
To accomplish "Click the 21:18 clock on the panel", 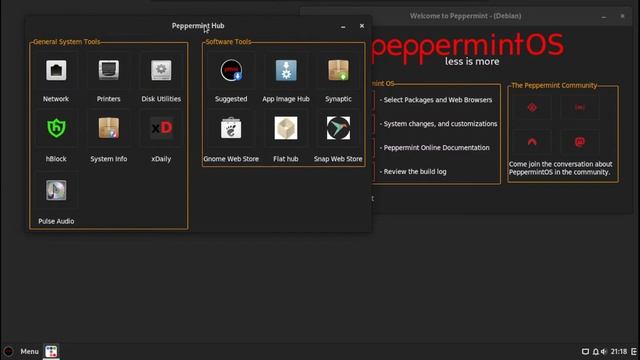I will (619, 351).
